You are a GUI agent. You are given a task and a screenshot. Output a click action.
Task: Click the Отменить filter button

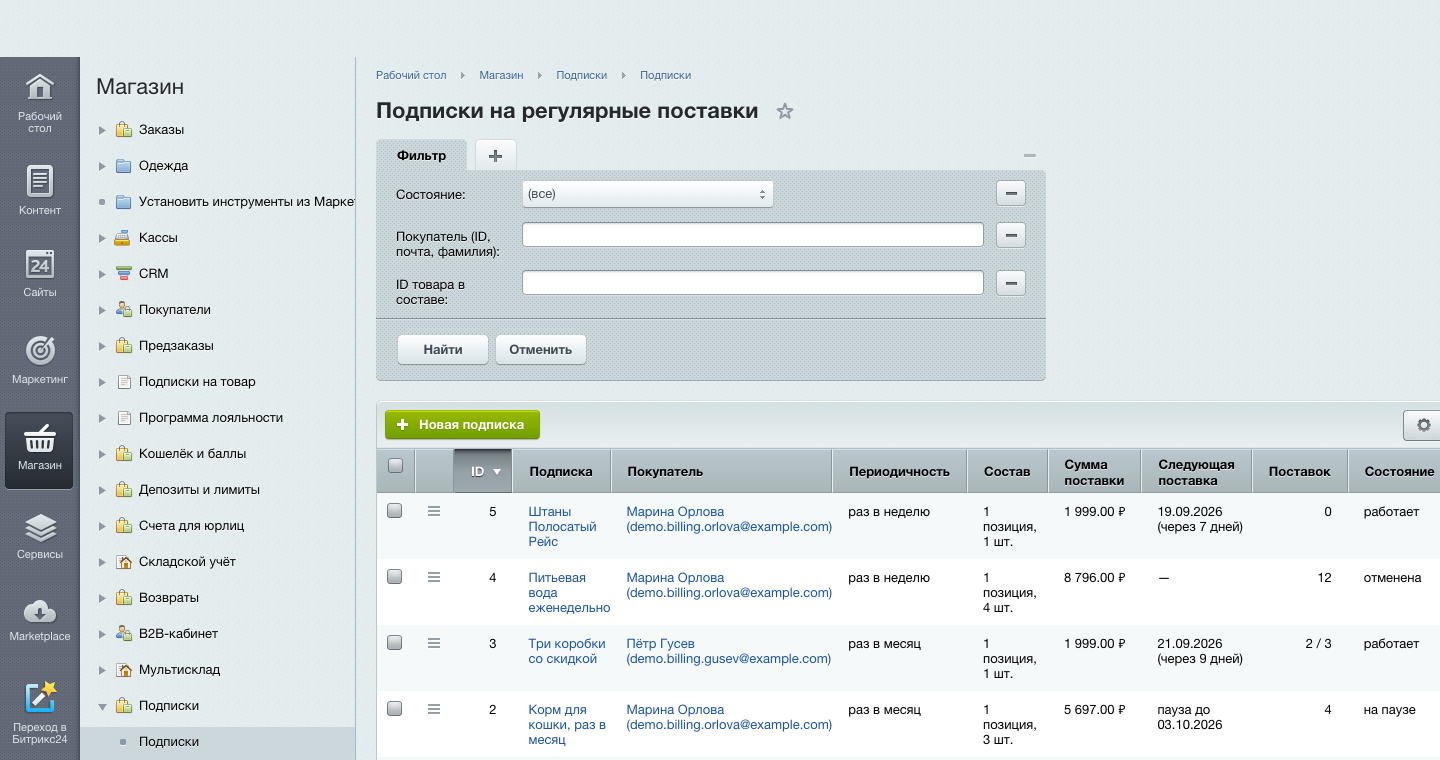[x=541, y=350]
